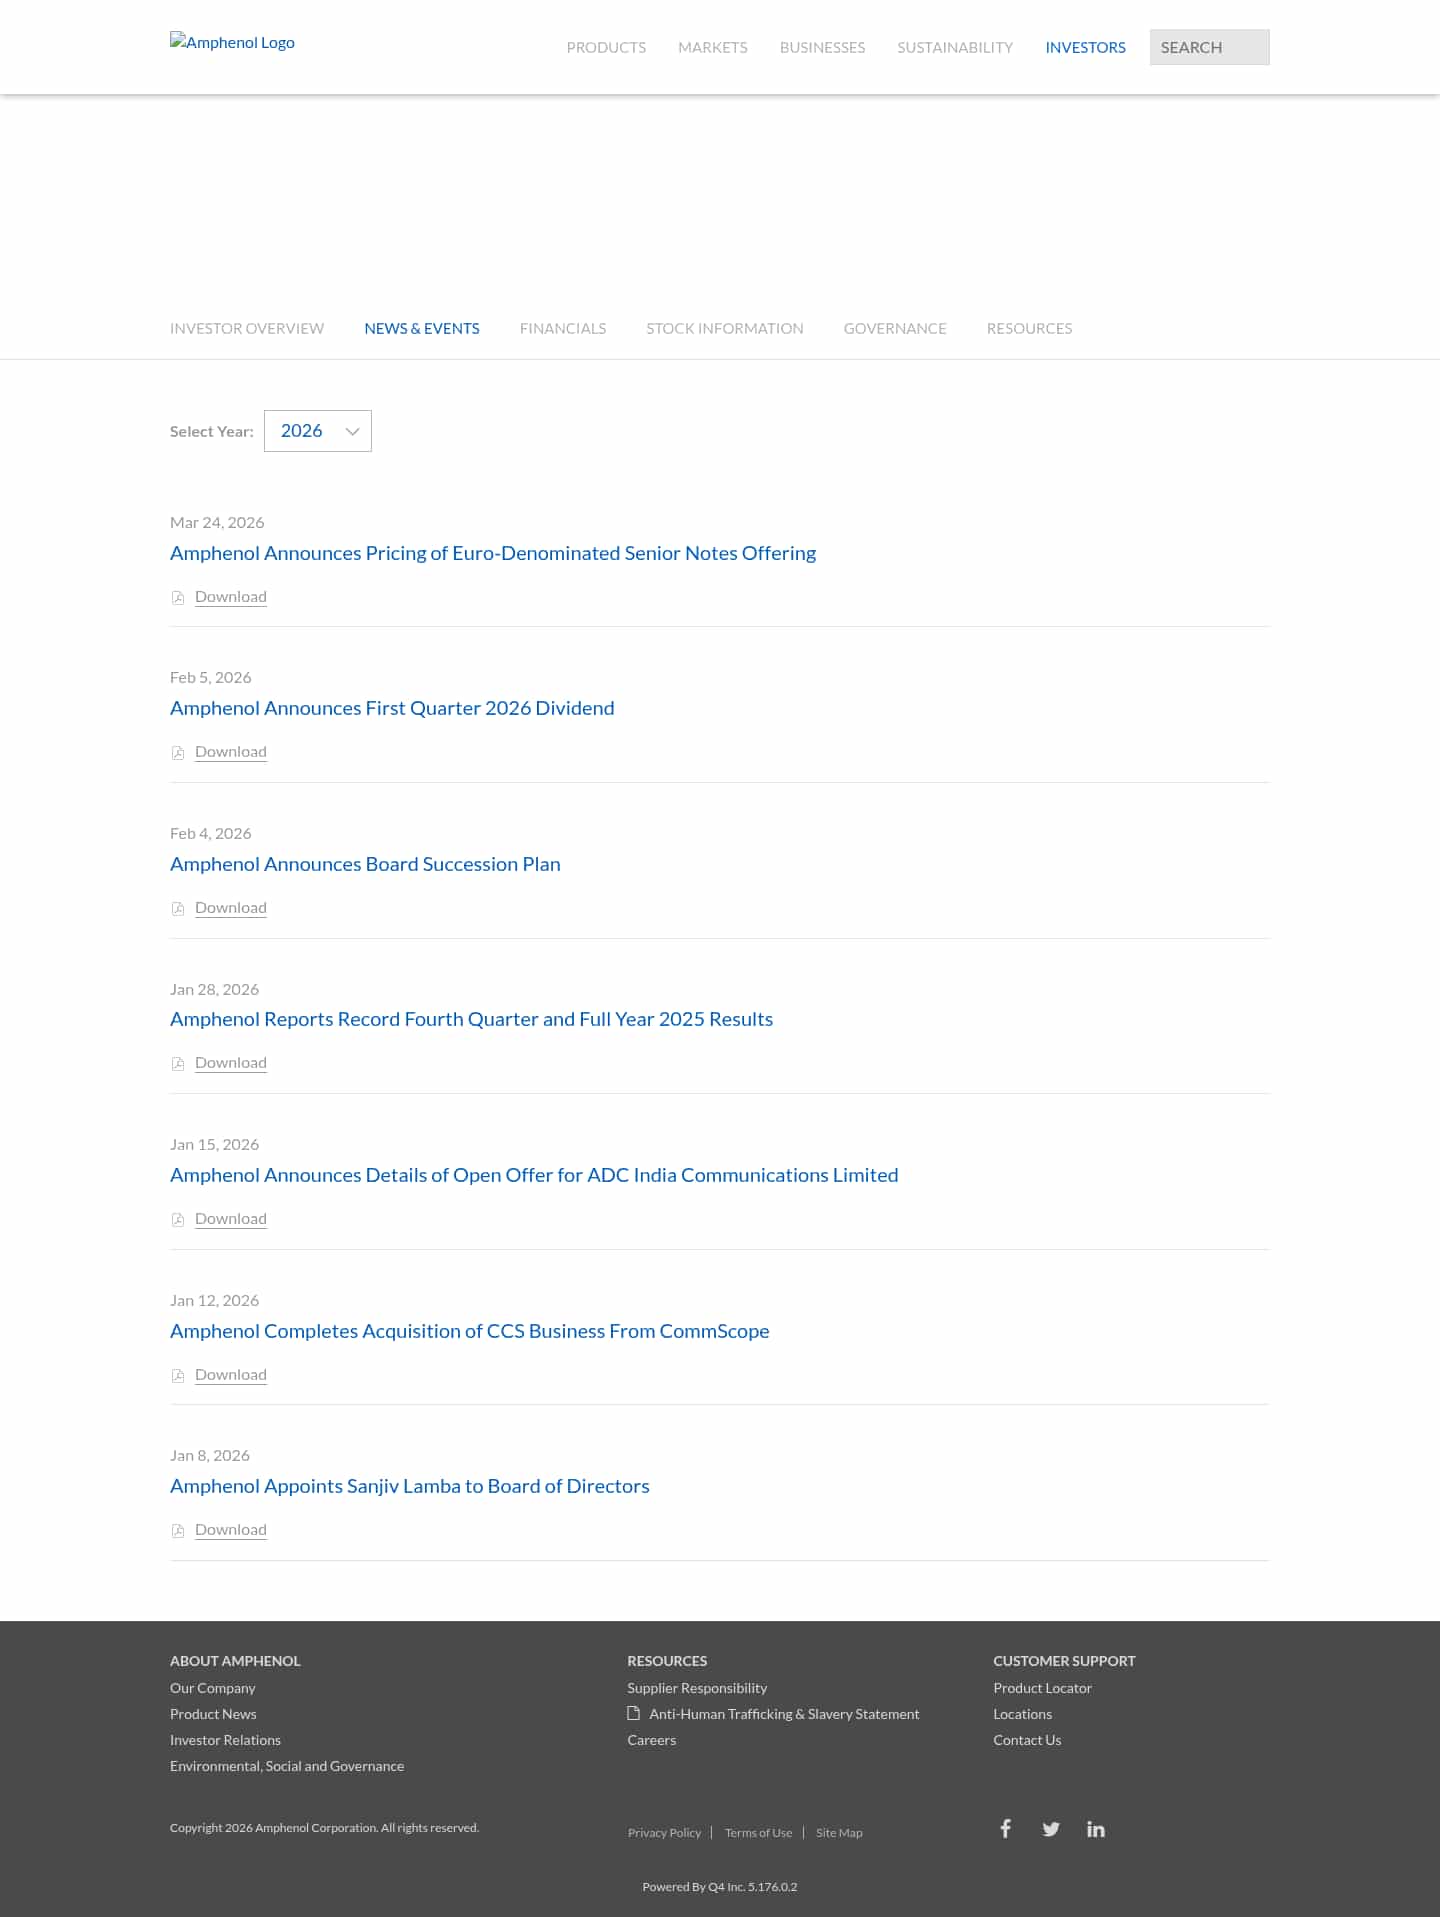Open Record Fourth Quarter 2025 Results headline
This screenshot has width=1440, height=1917.
coord(471,1019)
